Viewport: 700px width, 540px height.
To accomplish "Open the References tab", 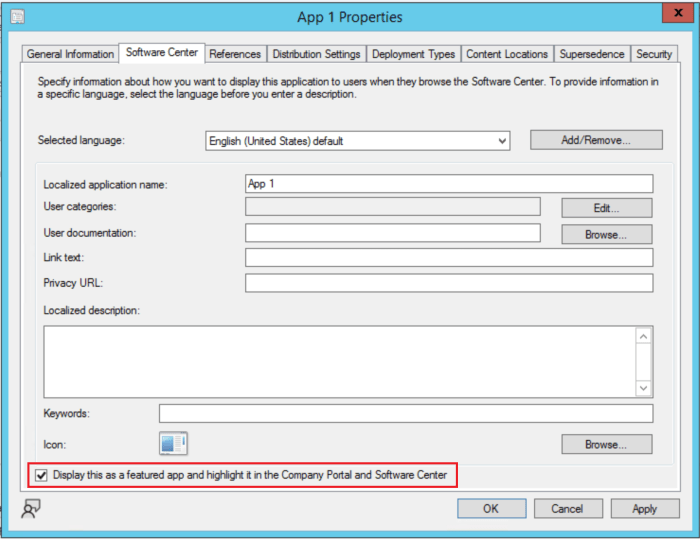I will [235, 54].
